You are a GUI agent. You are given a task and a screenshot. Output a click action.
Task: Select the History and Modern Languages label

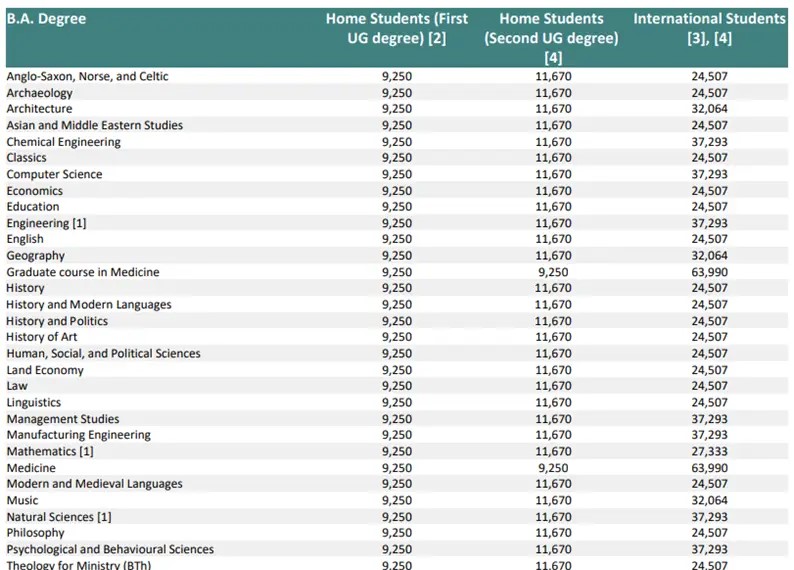pyautogui.click(x=89, y=304)
